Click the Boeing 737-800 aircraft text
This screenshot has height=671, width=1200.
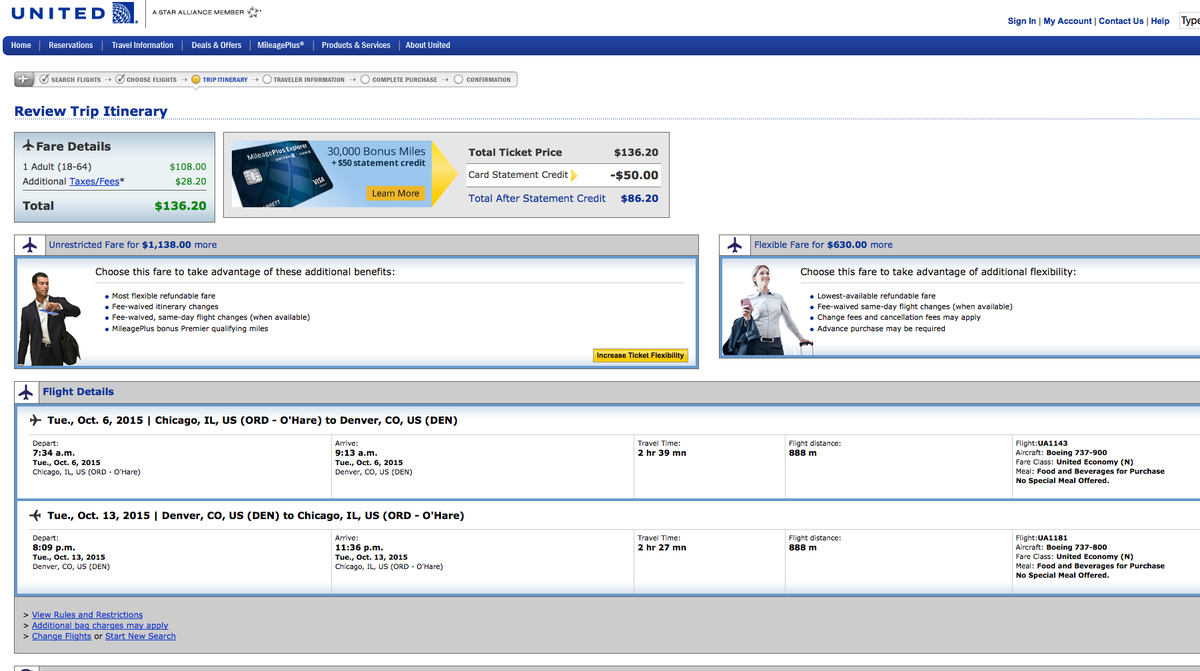[x=1077, y=548]
